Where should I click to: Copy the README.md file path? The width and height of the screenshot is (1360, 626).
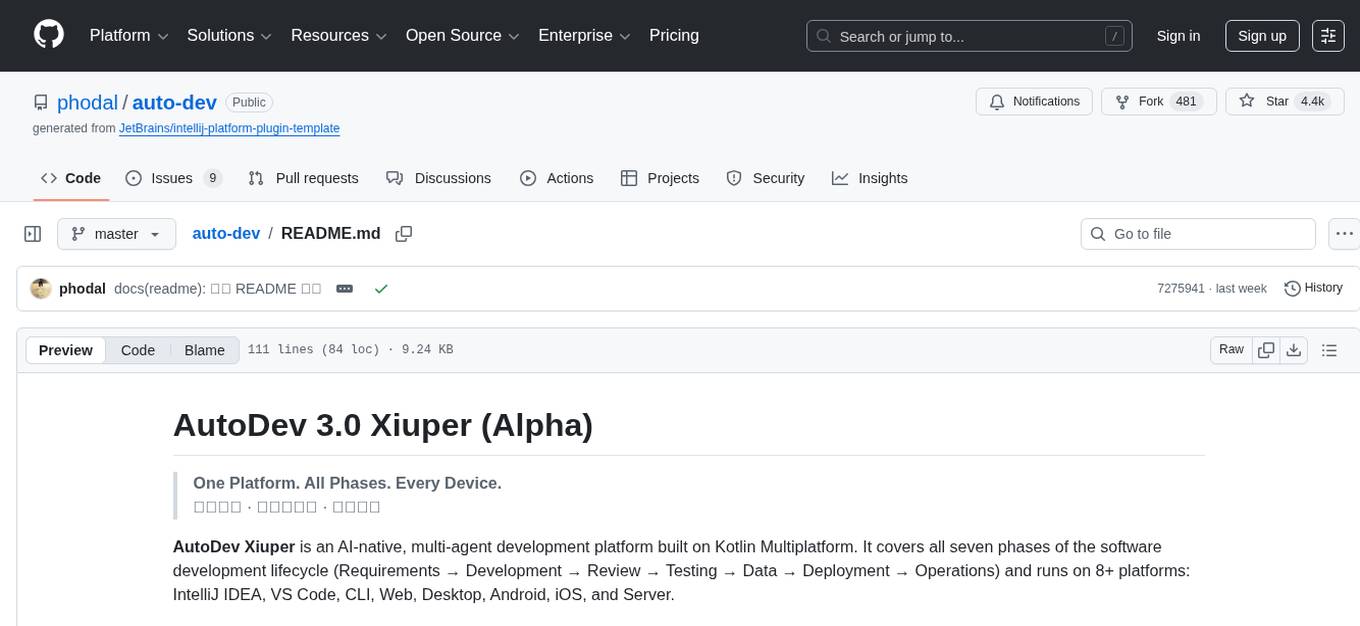click(x=404, y=234)
